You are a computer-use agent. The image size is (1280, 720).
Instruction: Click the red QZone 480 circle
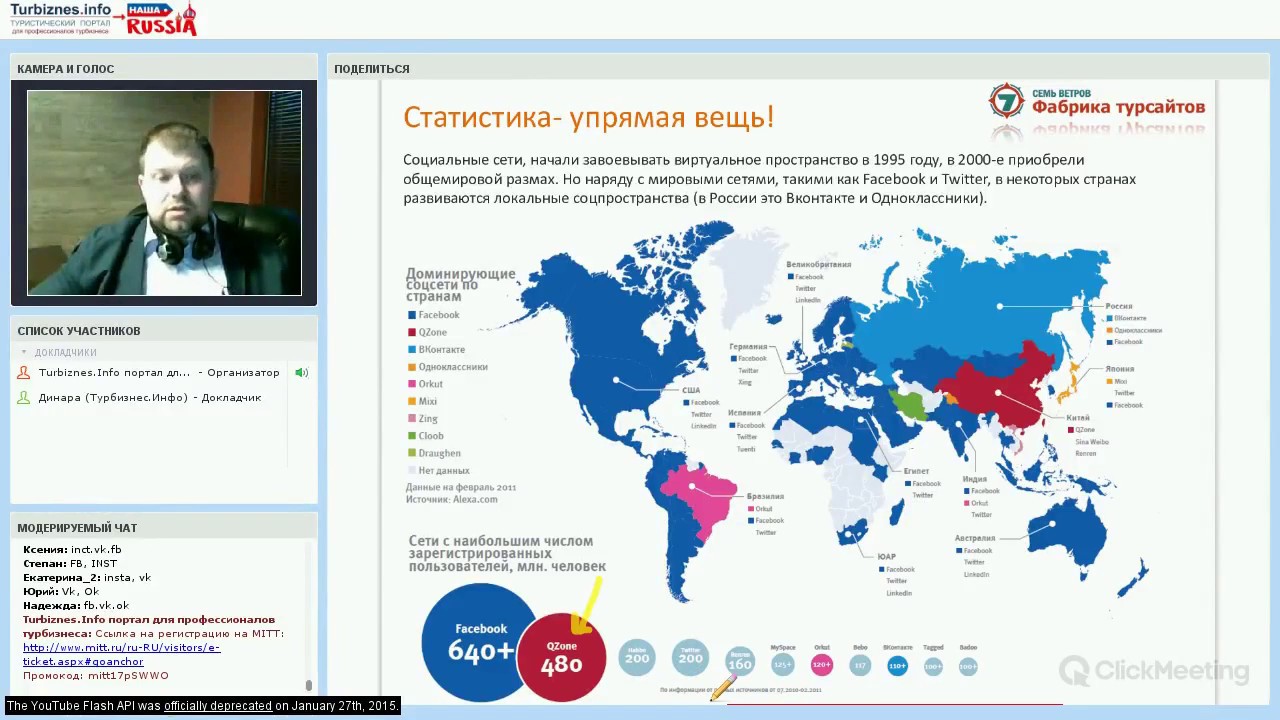point(563,657)
